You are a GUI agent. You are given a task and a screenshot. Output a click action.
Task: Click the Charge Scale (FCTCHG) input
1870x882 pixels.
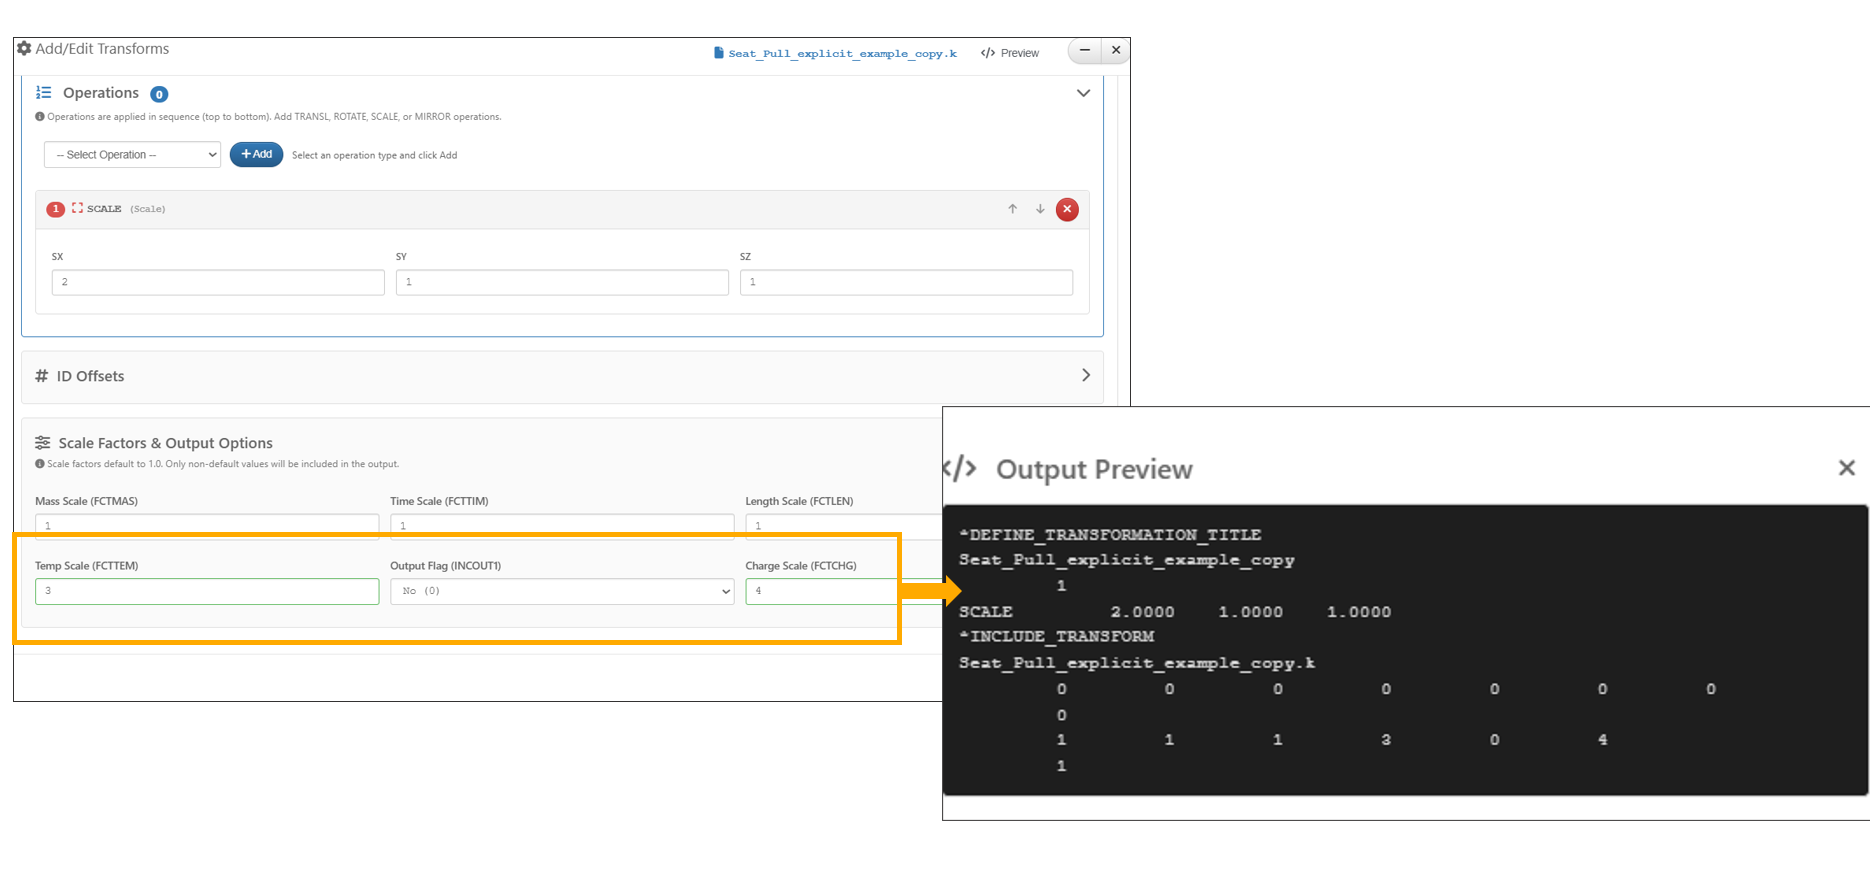(820, 591)
